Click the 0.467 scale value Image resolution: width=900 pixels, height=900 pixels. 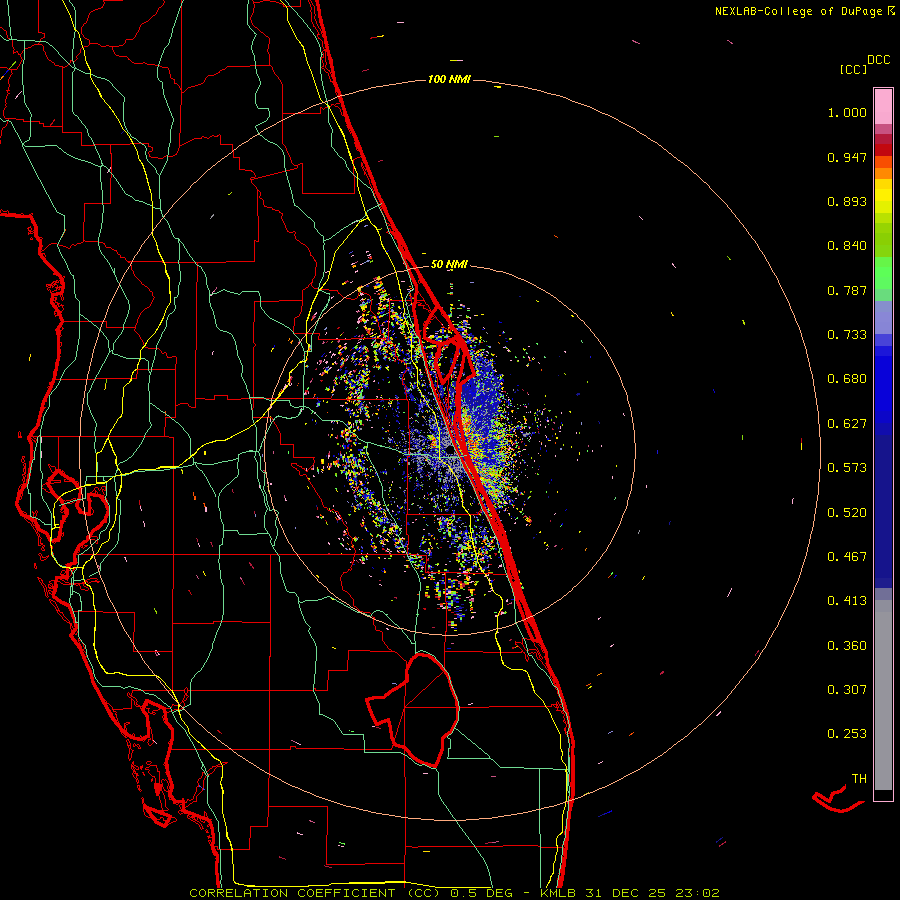tap(847, 557)
